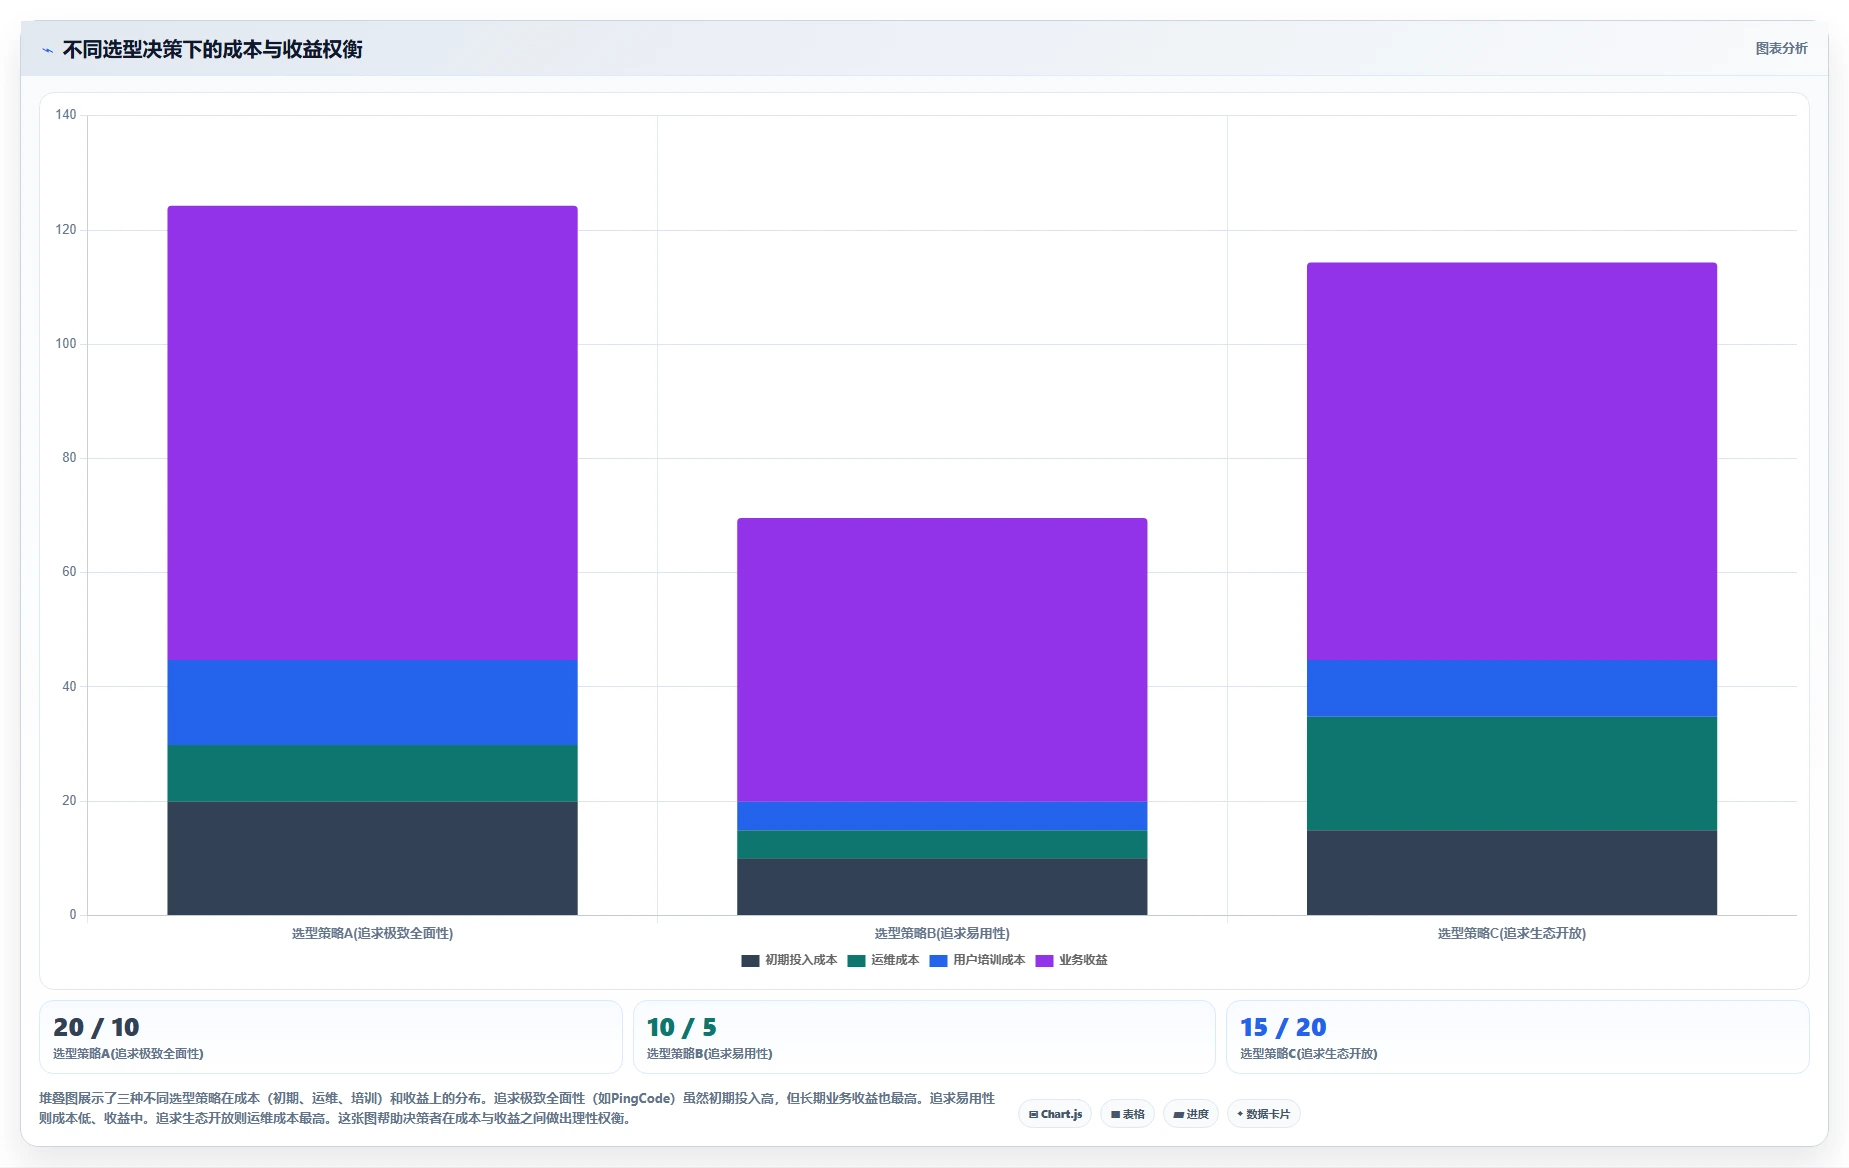Click the chart title 不同选型决策下的成本与收益权衡
The image size is (1849, 1168).
pyautogui.click(x=212, y=50)
